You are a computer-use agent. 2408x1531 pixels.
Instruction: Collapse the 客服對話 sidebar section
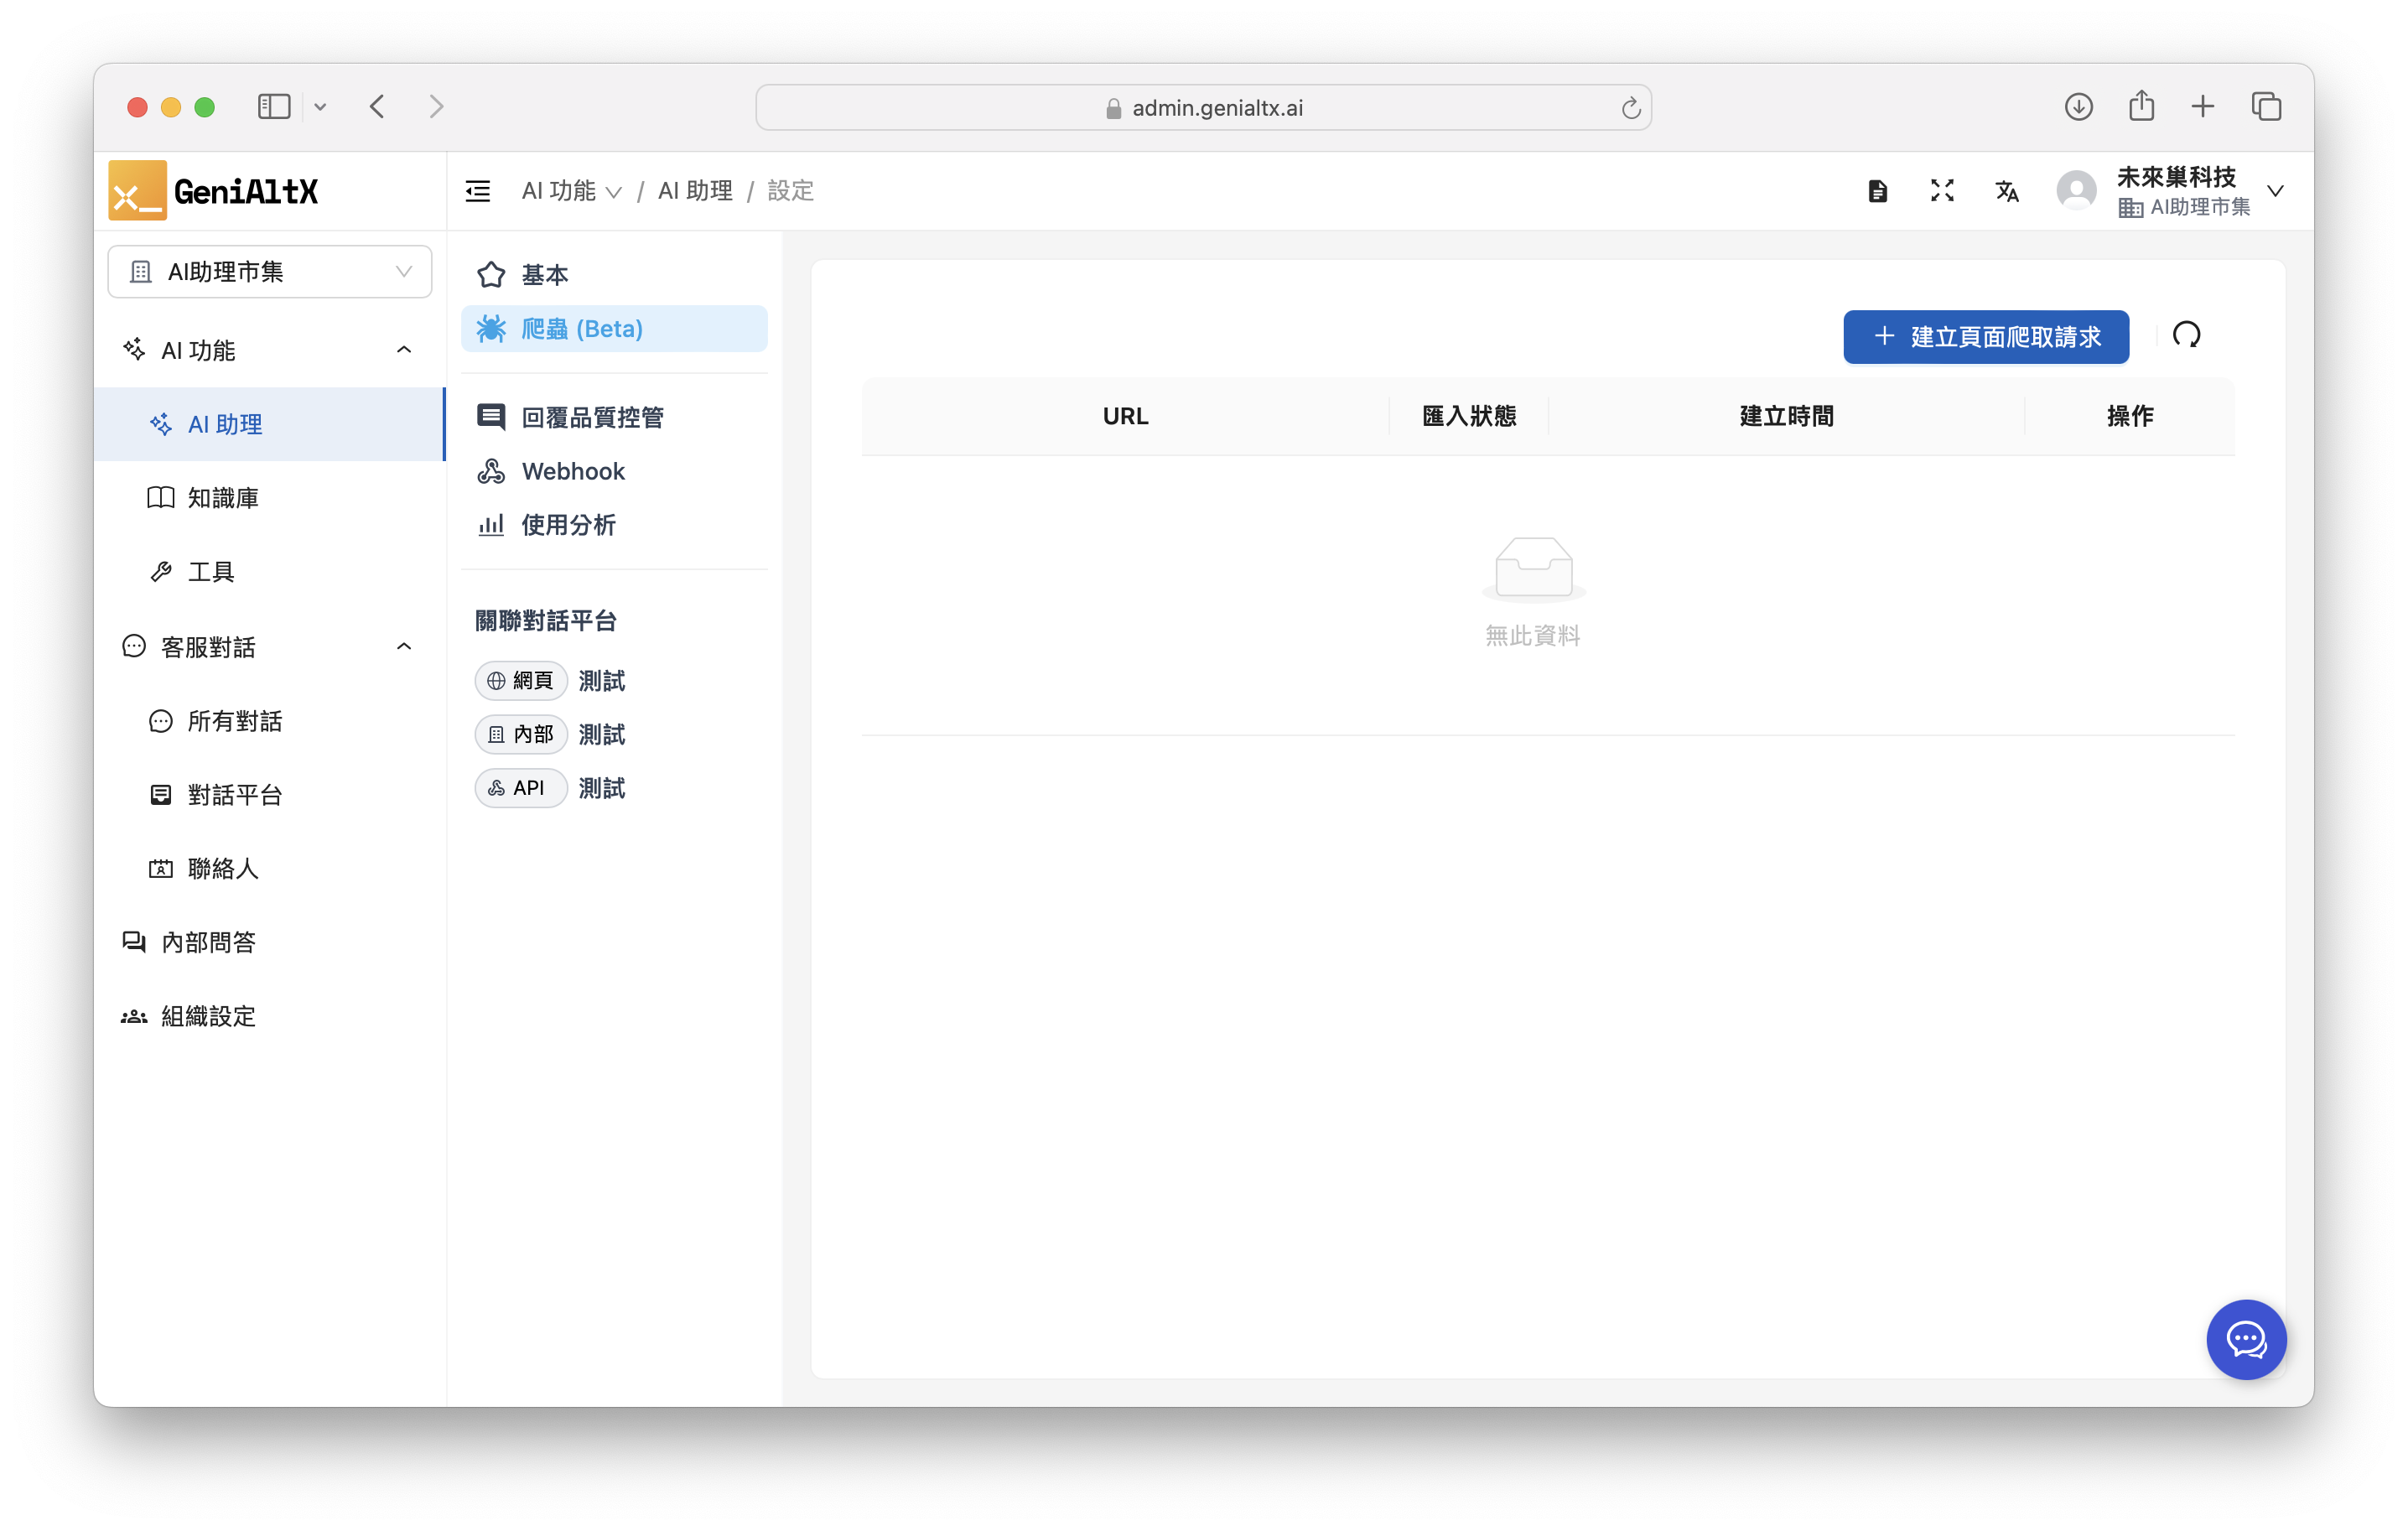[404, 647]
